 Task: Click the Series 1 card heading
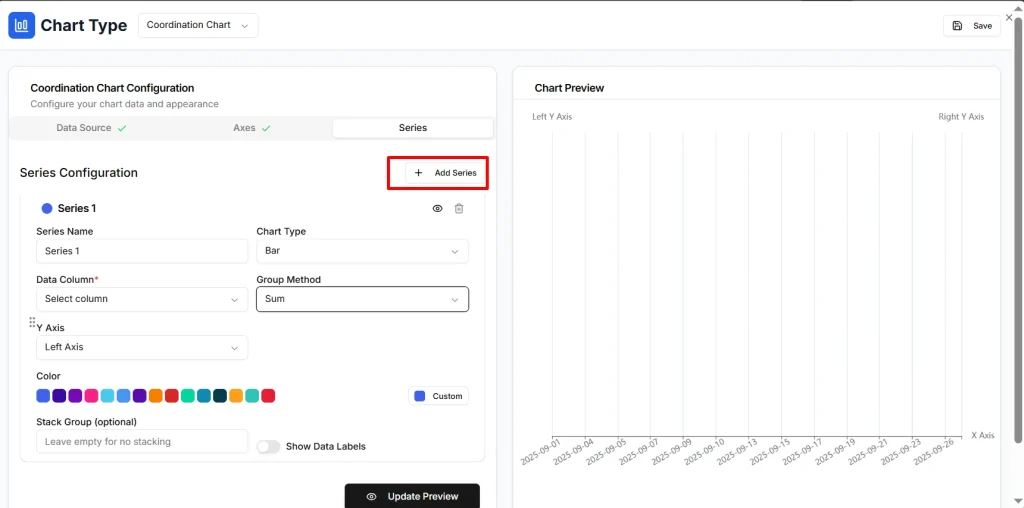77,208
